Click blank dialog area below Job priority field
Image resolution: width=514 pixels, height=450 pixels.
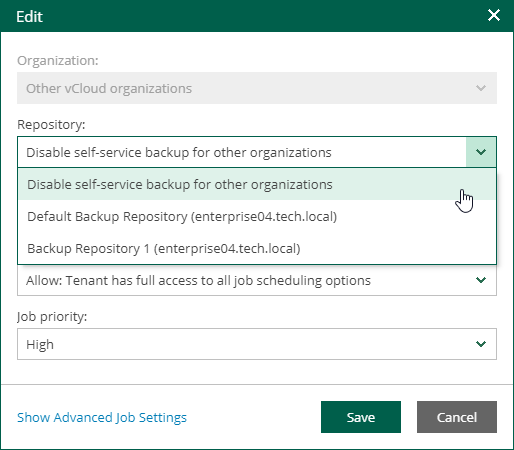point(257,372)
